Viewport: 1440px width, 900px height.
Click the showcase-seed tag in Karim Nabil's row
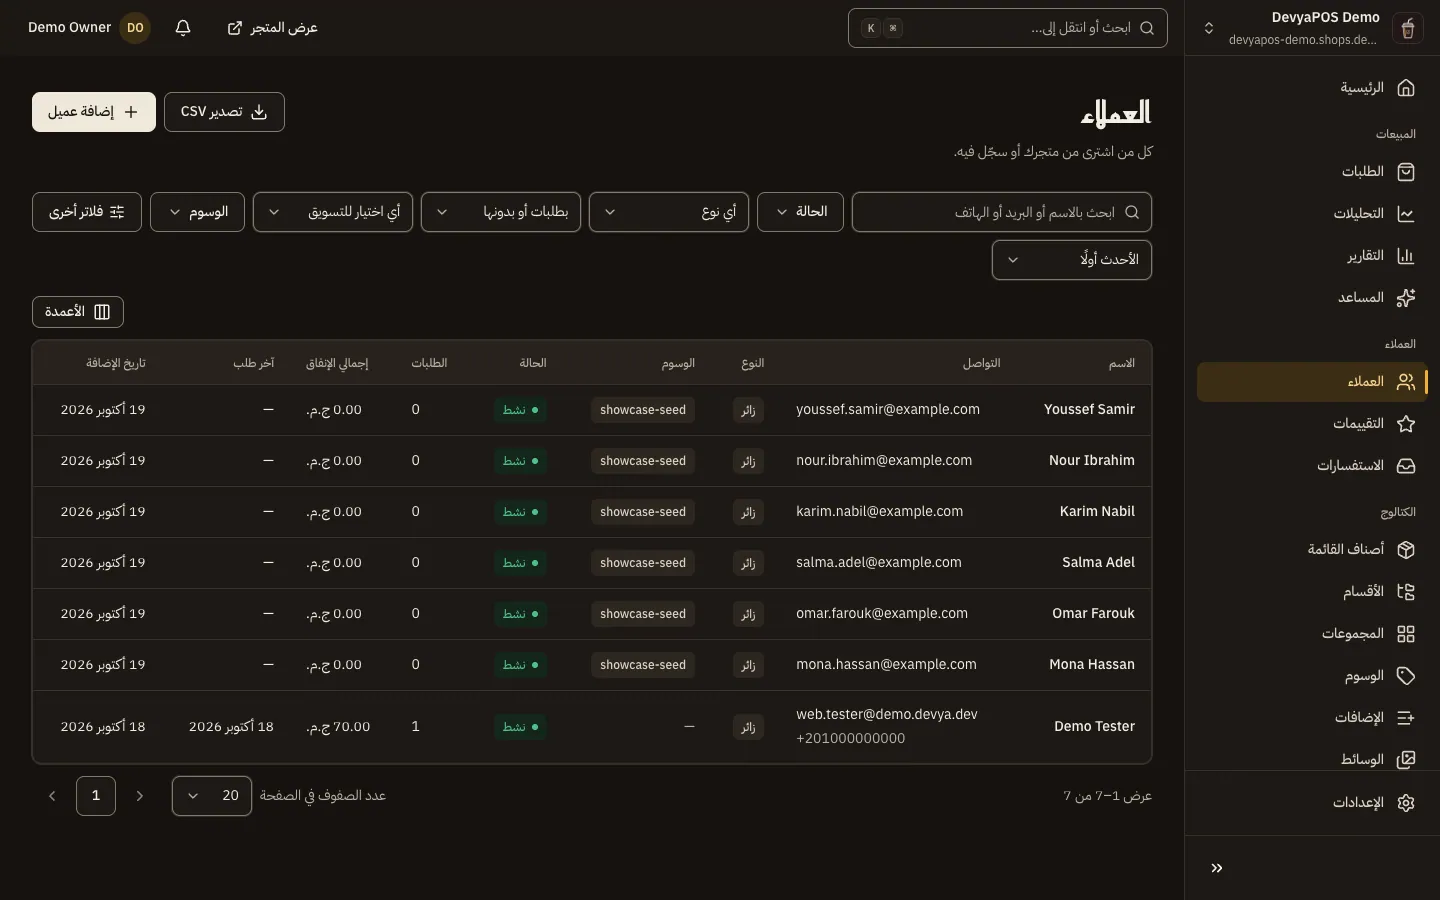[643, 512]
